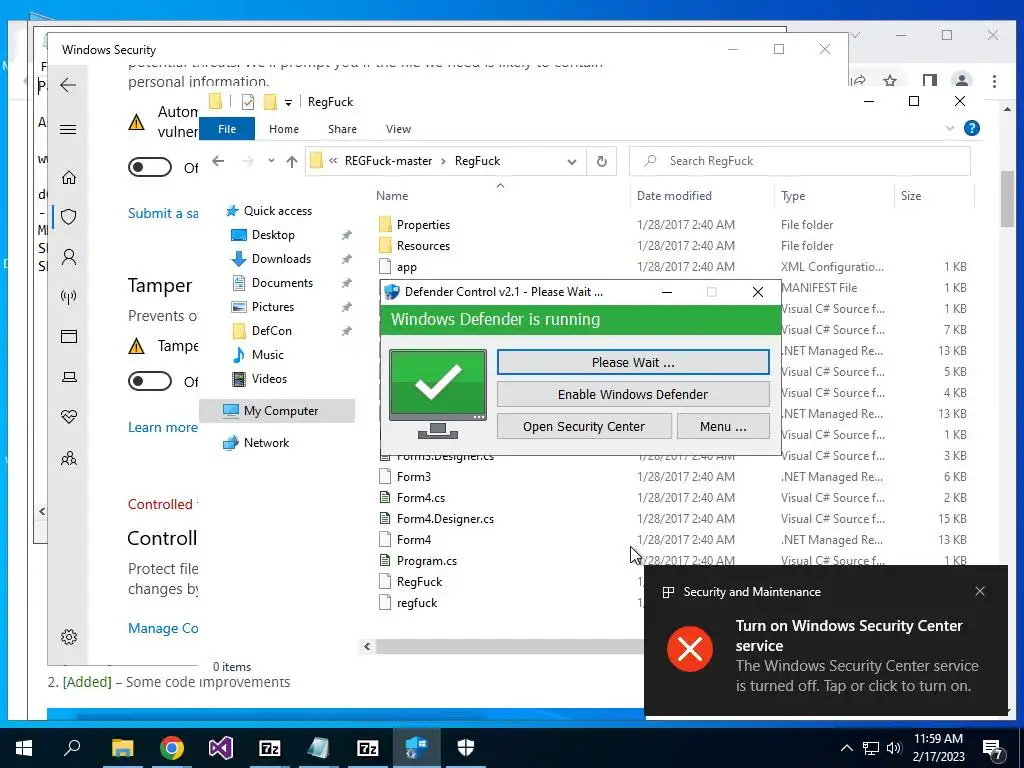Open App & browser control icon
This screenshot has width=1024, height=768.
click(x=69, y=336)
